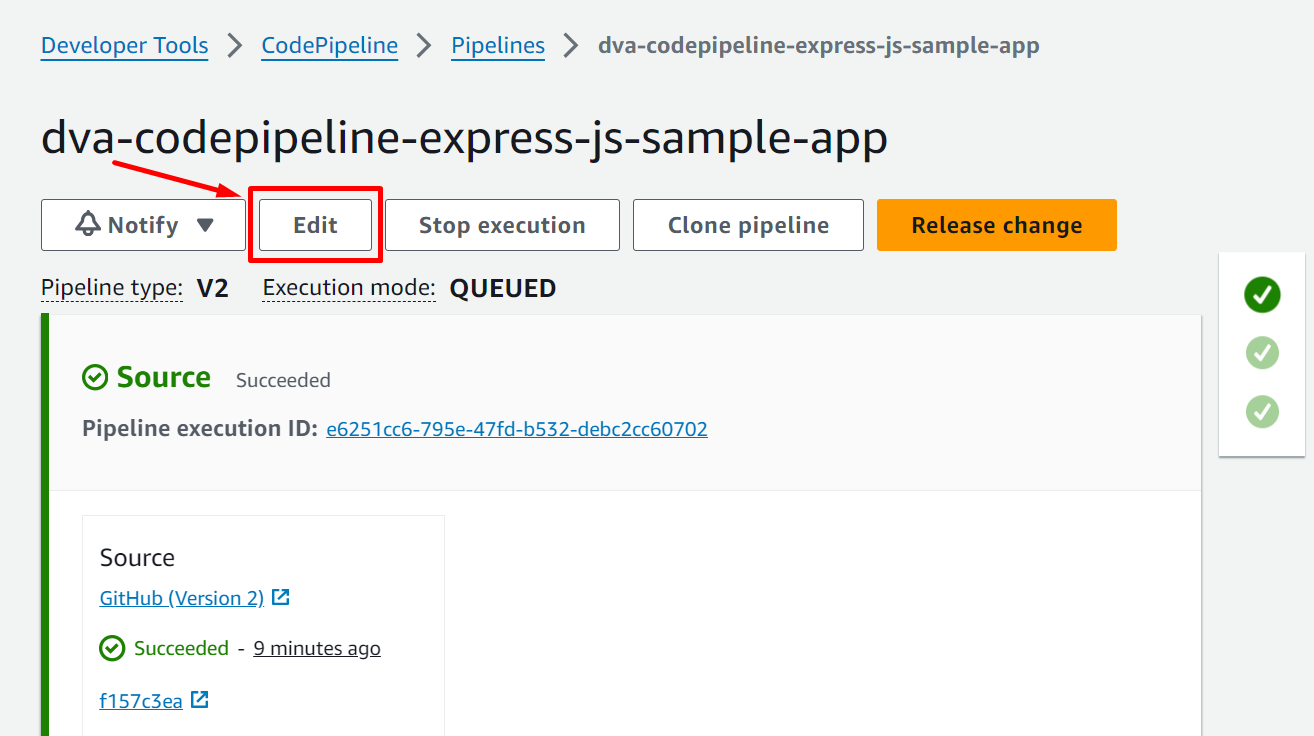Go to the CodePipeline breadcrumb link

329,46
